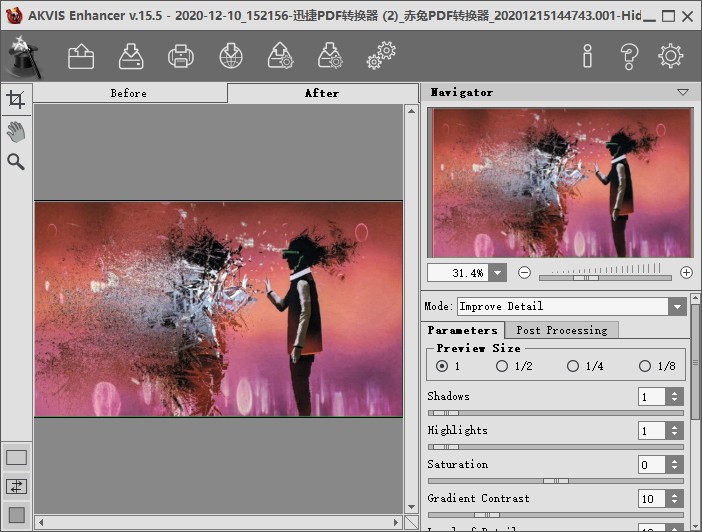Zoom in with the plus icon
The image size is (702, 532).
click(x=686, y=272)
